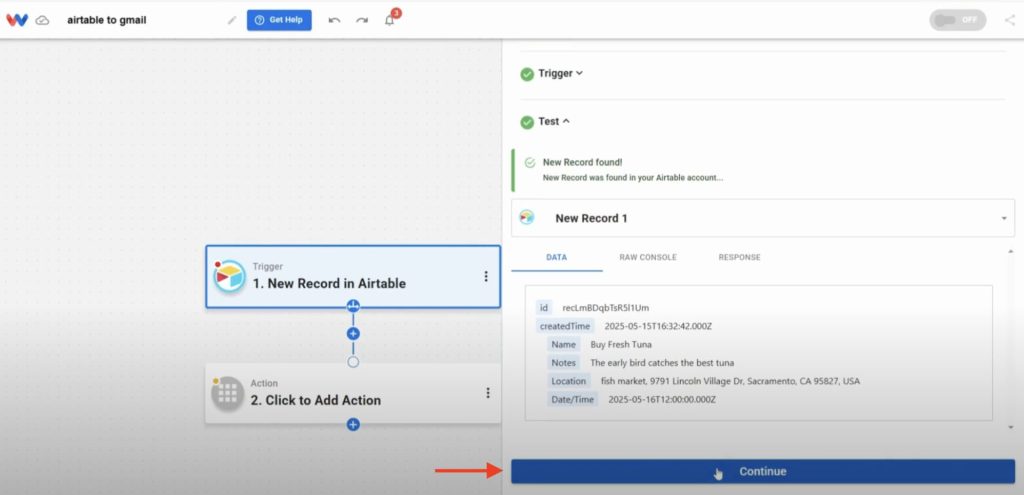Click plus button below the action step

point(353,424)
